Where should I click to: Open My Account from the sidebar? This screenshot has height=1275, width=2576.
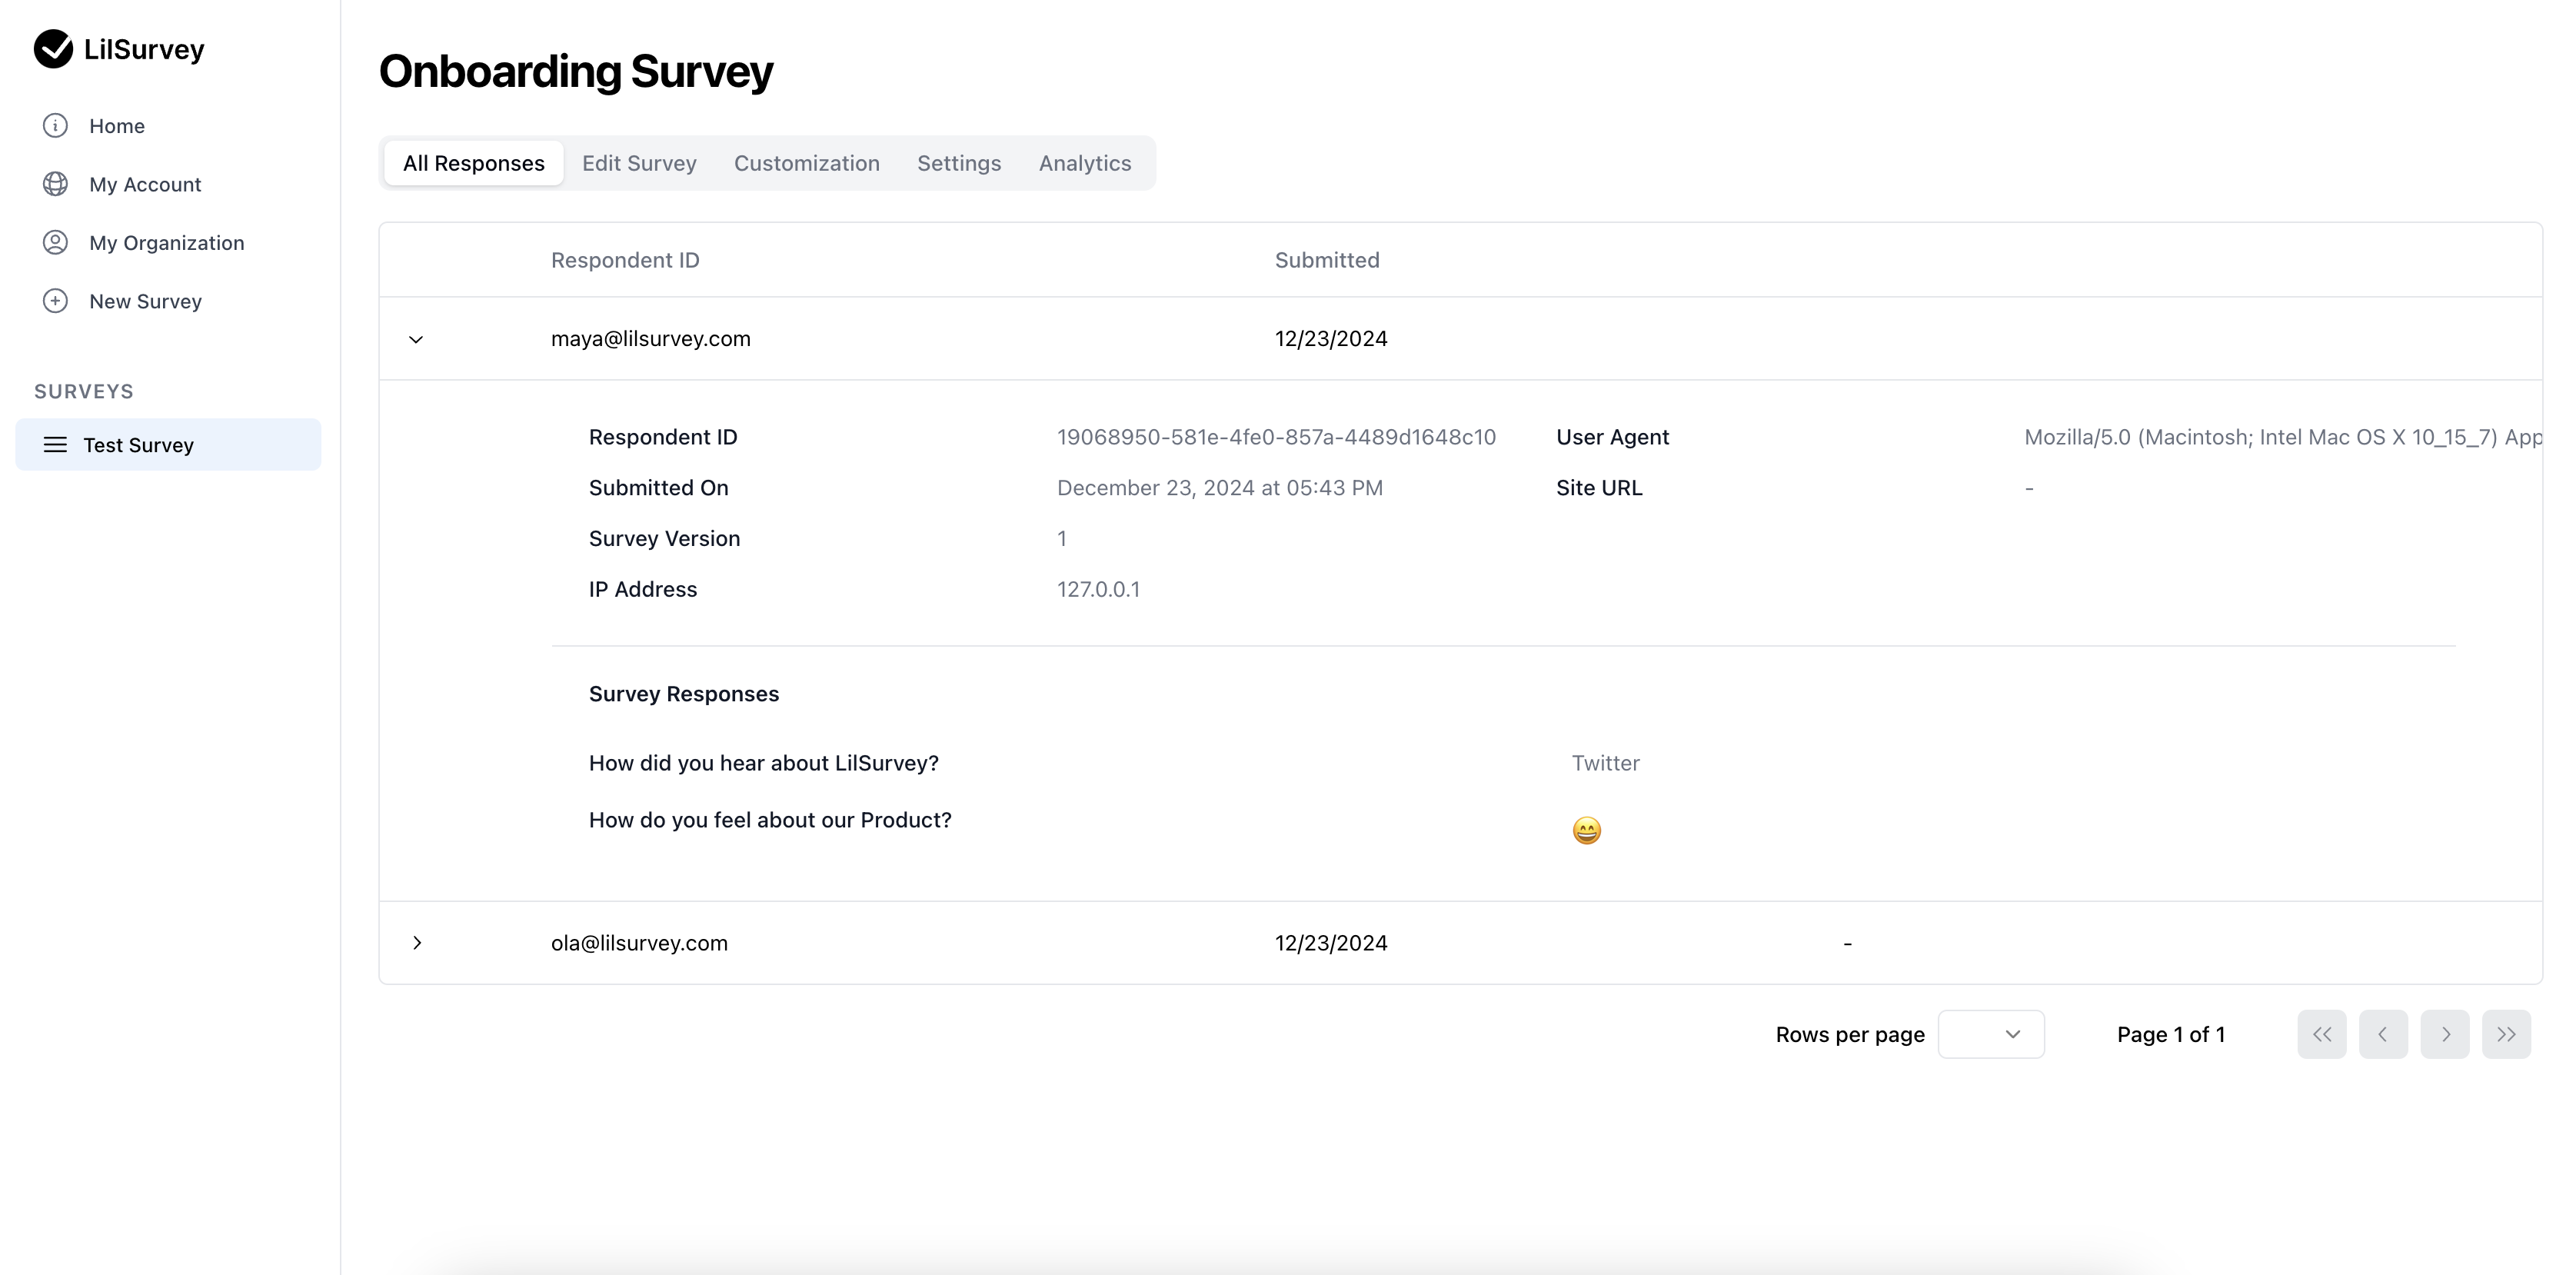pyautogui.click(x=145, y=183)
